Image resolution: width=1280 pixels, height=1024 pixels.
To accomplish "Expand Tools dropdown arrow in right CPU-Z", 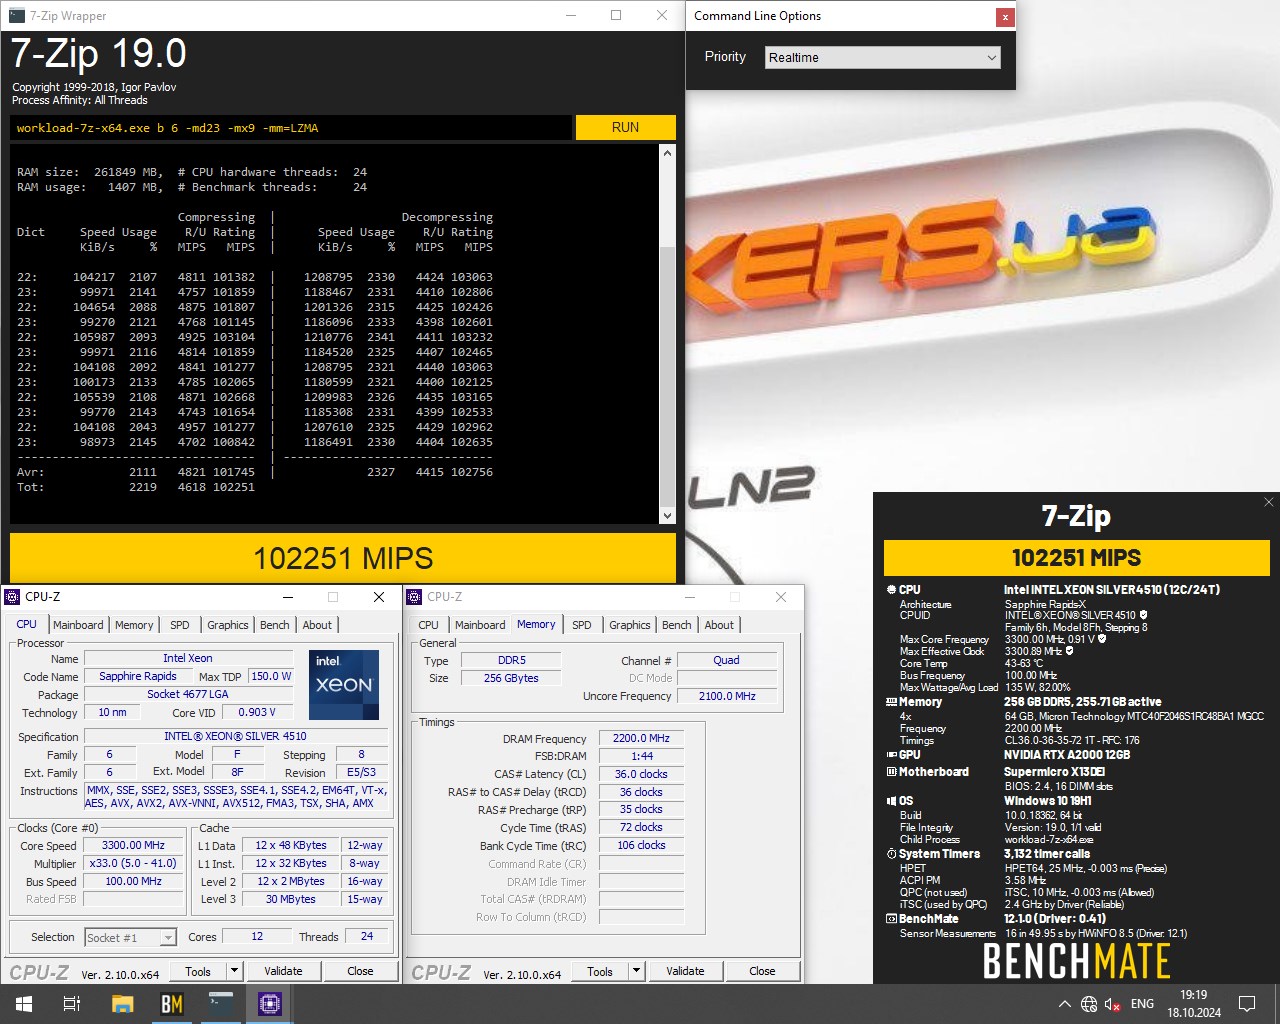I will tap(636, 971).
